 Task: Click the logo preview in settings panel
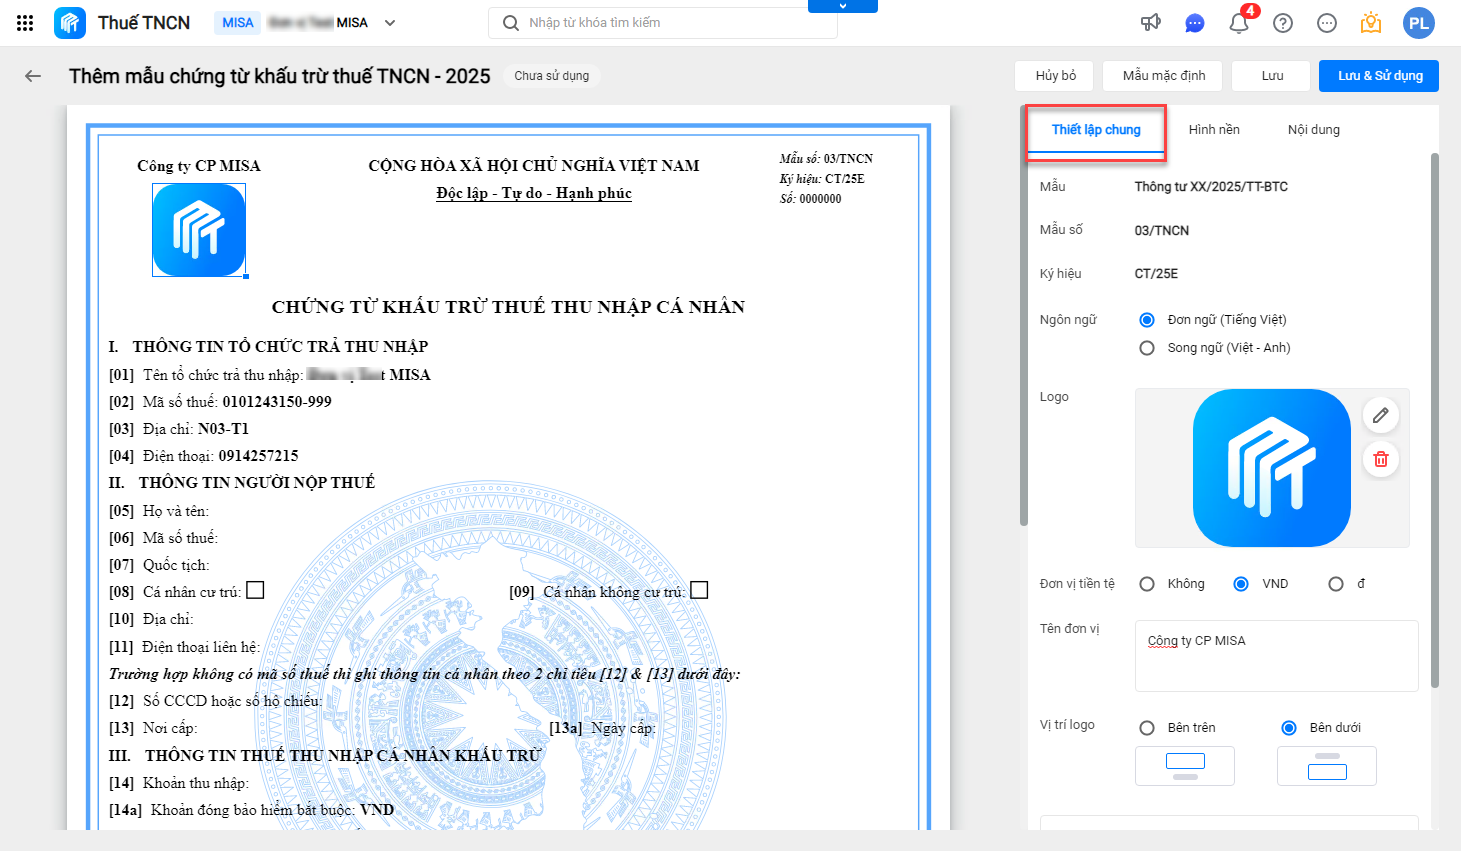point(1271,468)
